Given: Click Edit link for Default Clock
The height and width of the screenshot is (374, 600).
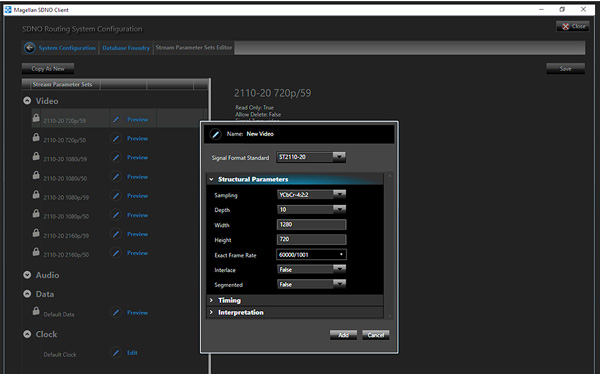Looking at the screenshot, I should (x=132, y=353).
